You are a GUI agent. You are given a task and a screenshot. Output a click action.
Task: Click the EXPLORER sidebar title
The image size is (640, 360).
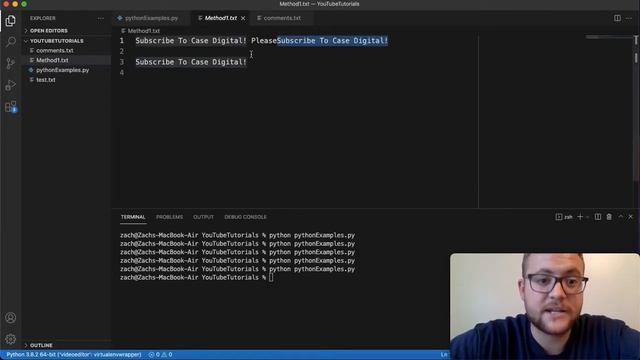[42, 18]
